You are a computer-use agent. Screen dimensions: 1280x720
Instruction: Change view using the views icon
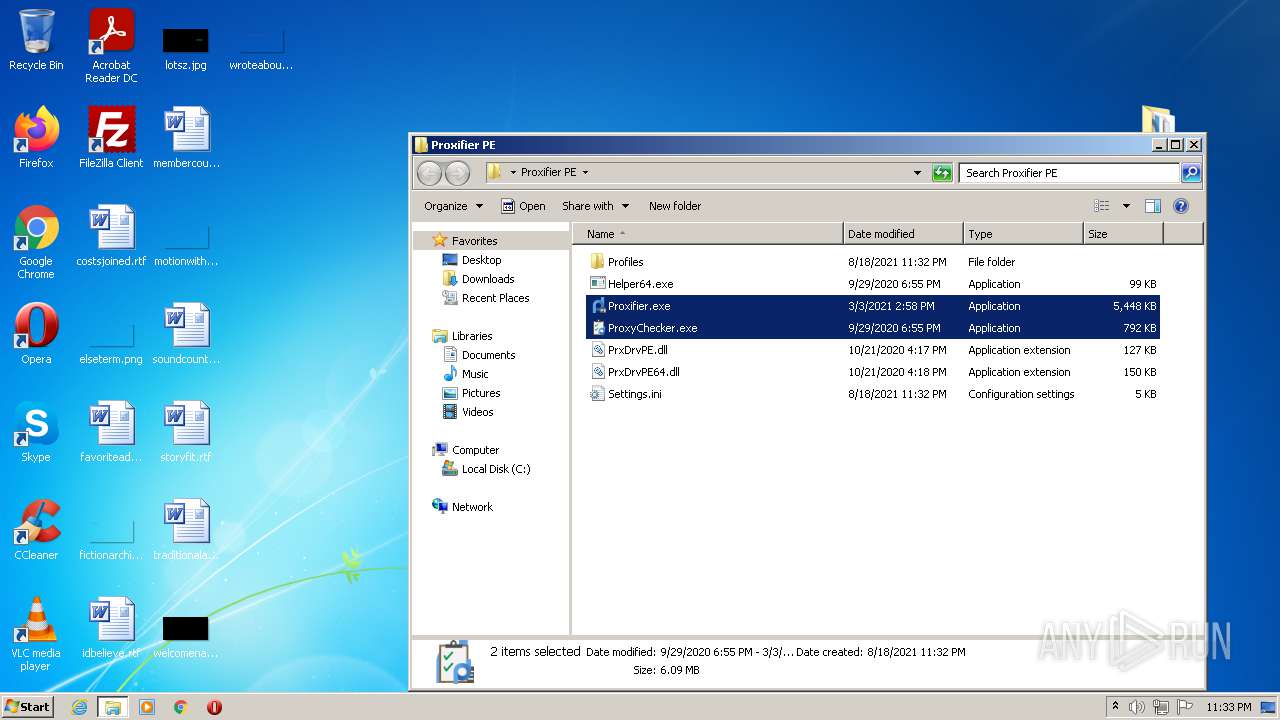point(1102,206)
